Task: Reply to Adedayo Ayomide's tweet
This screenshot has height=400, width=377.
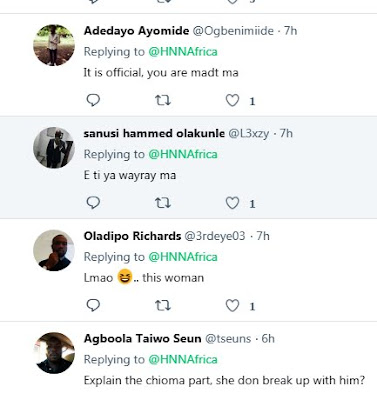Action: tap(93, 100)
